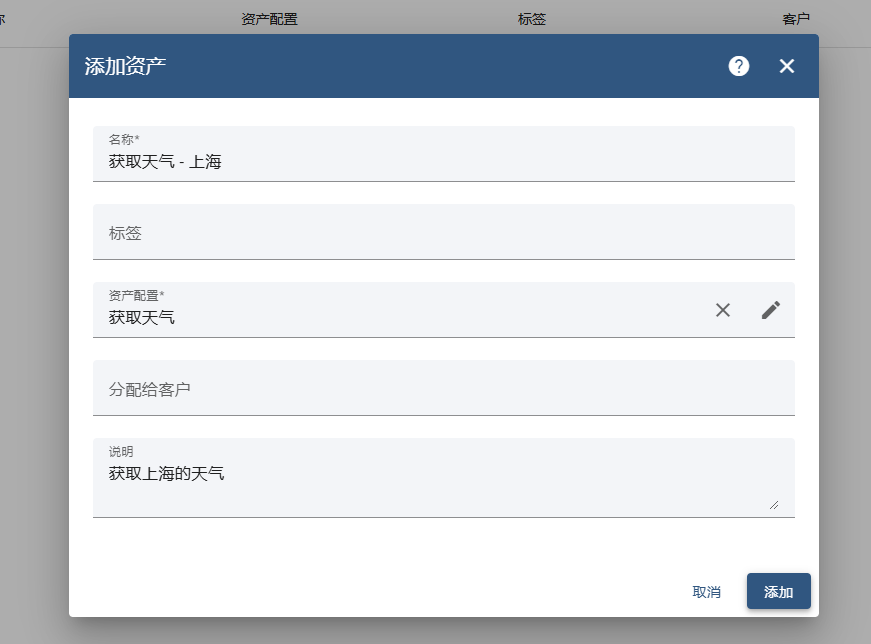The width and height of the screenshot is (871, 644).
Task: Click the 添加资产 dialog title
Action: click(126, 66)
